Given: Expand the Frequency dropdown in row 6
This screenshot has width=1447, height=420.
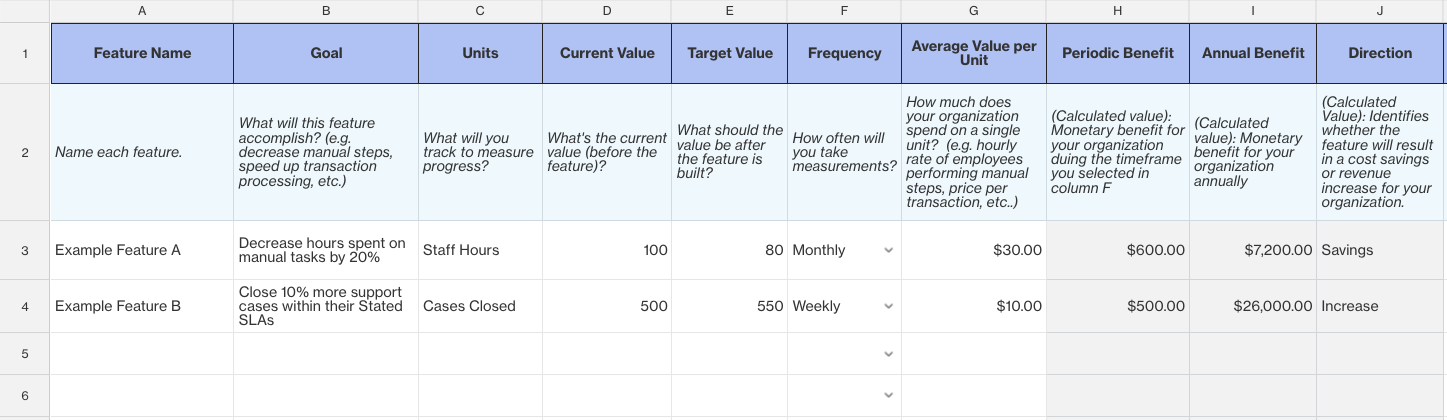Looking at the screenshot, I should click(888, 396).
